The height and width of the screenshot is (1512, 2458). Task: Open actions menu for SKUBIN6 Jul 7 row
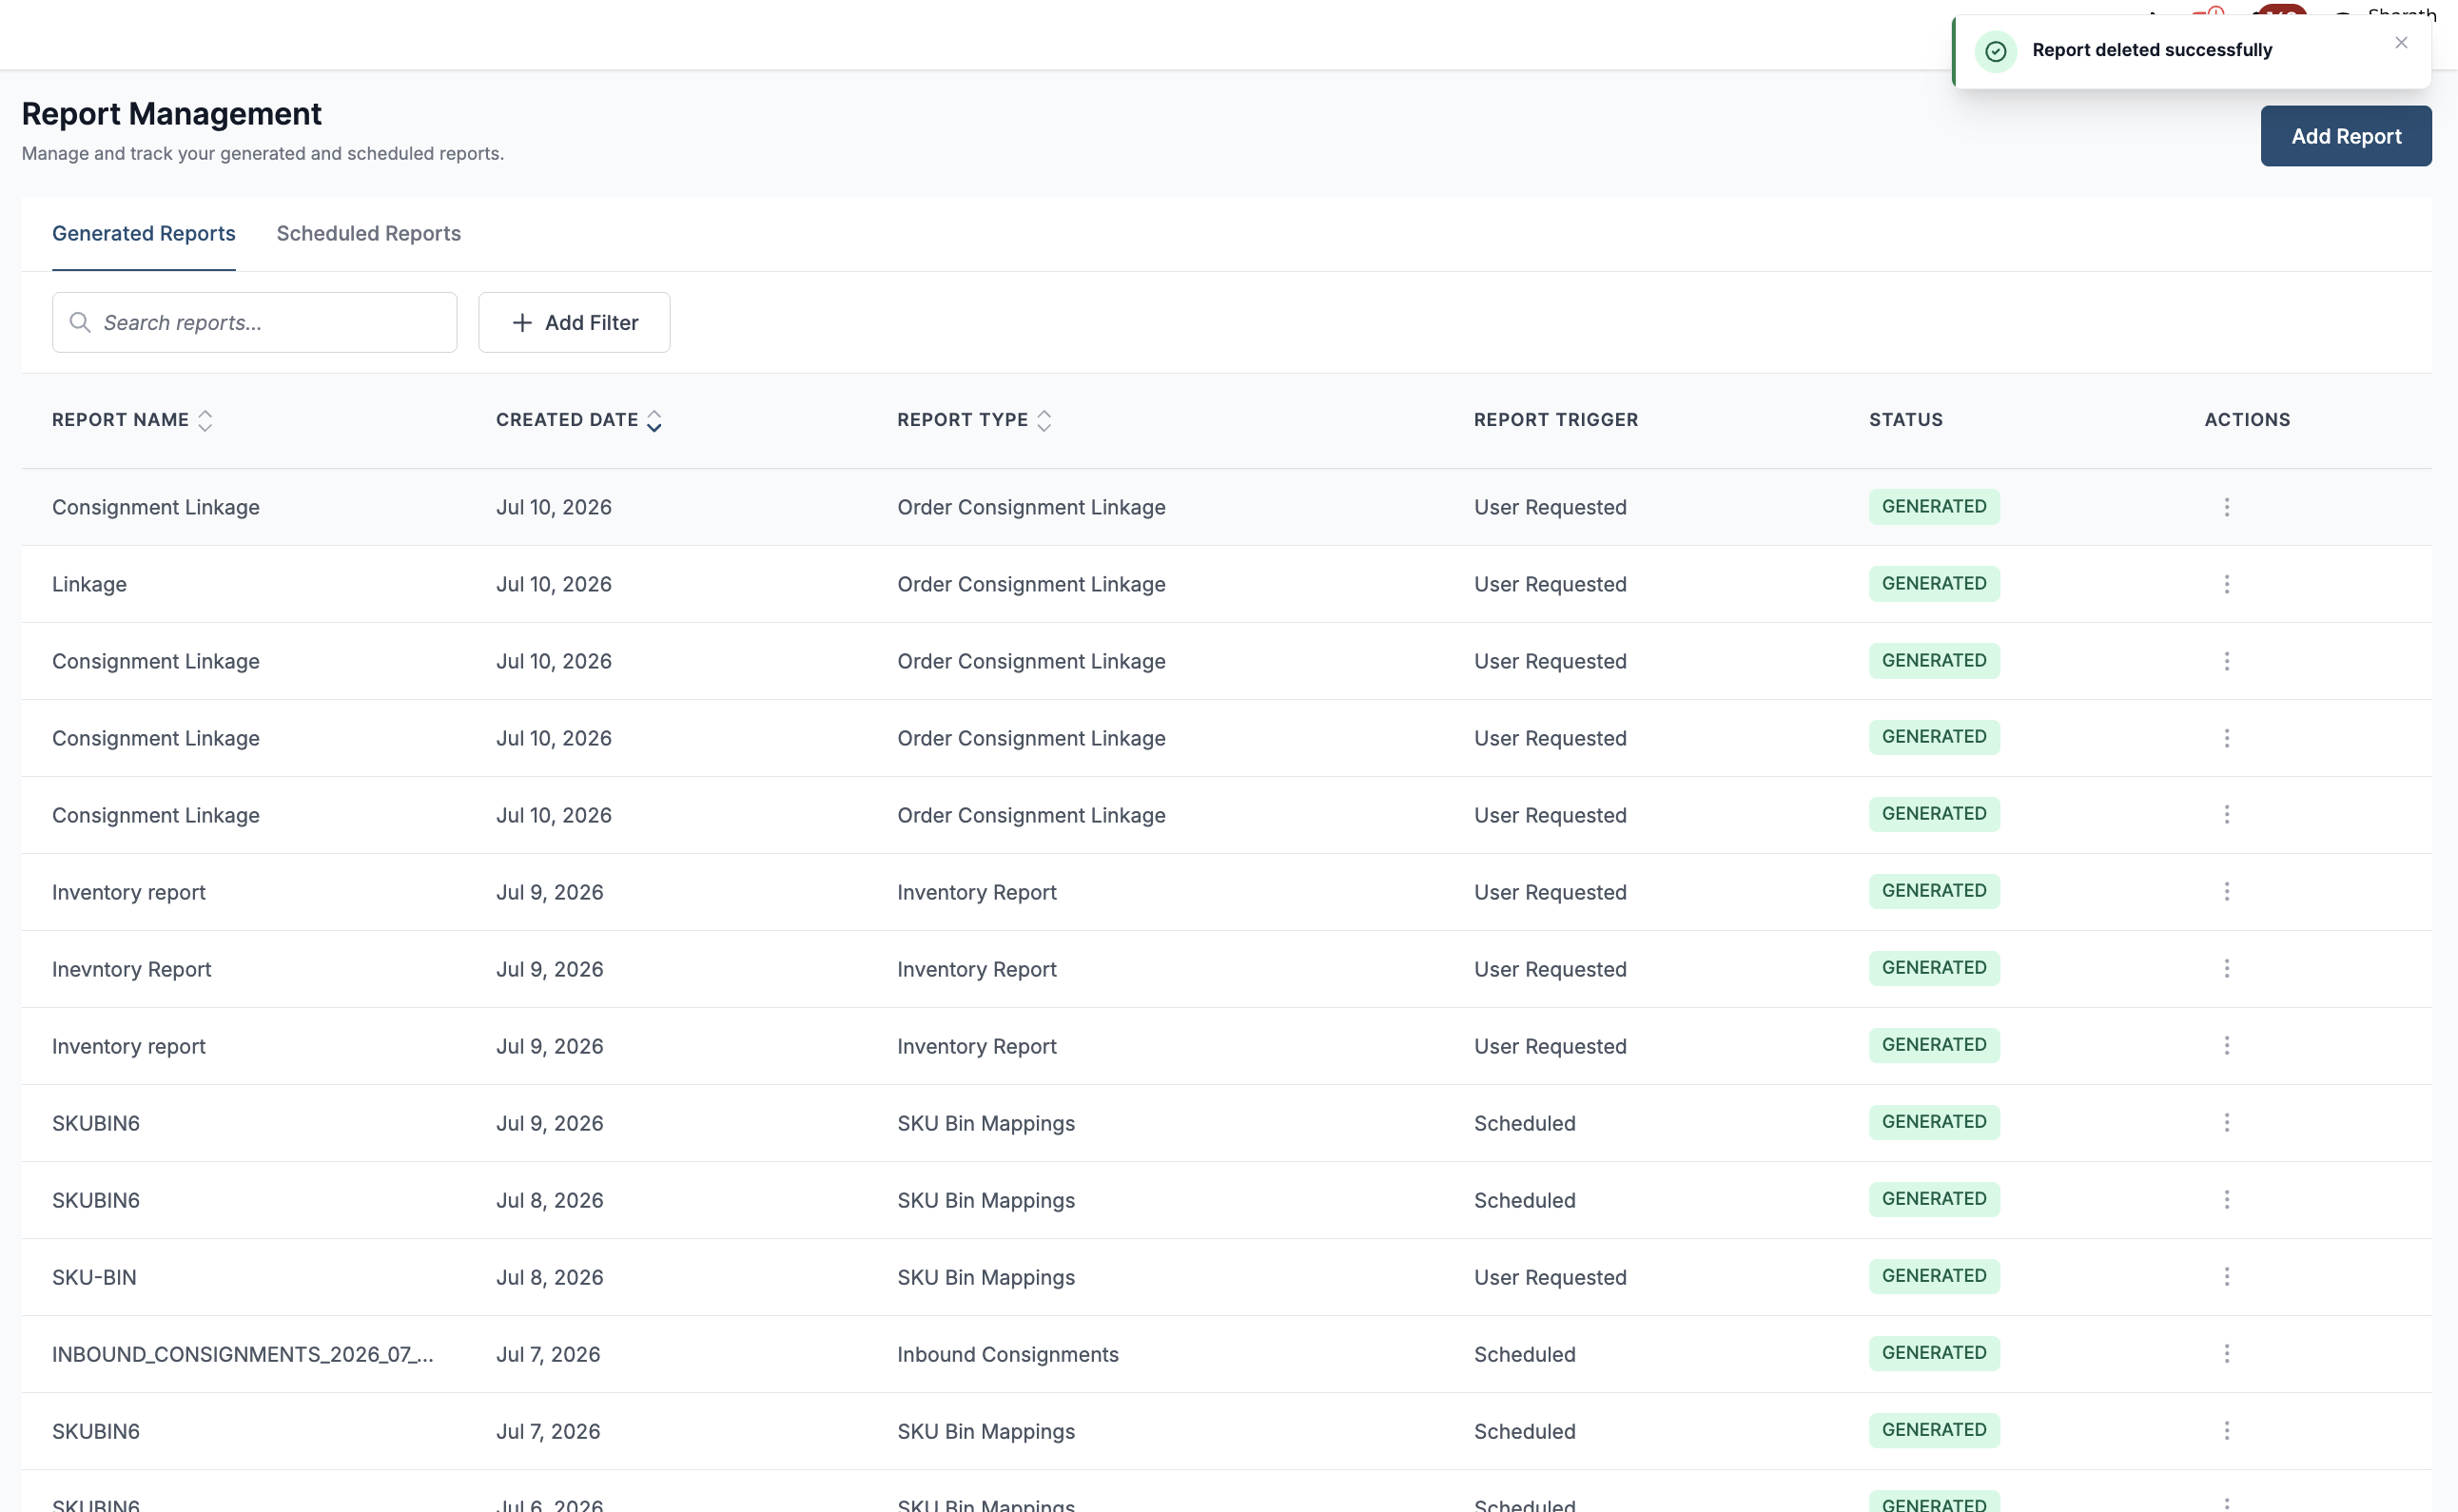click(2226, 1431)
